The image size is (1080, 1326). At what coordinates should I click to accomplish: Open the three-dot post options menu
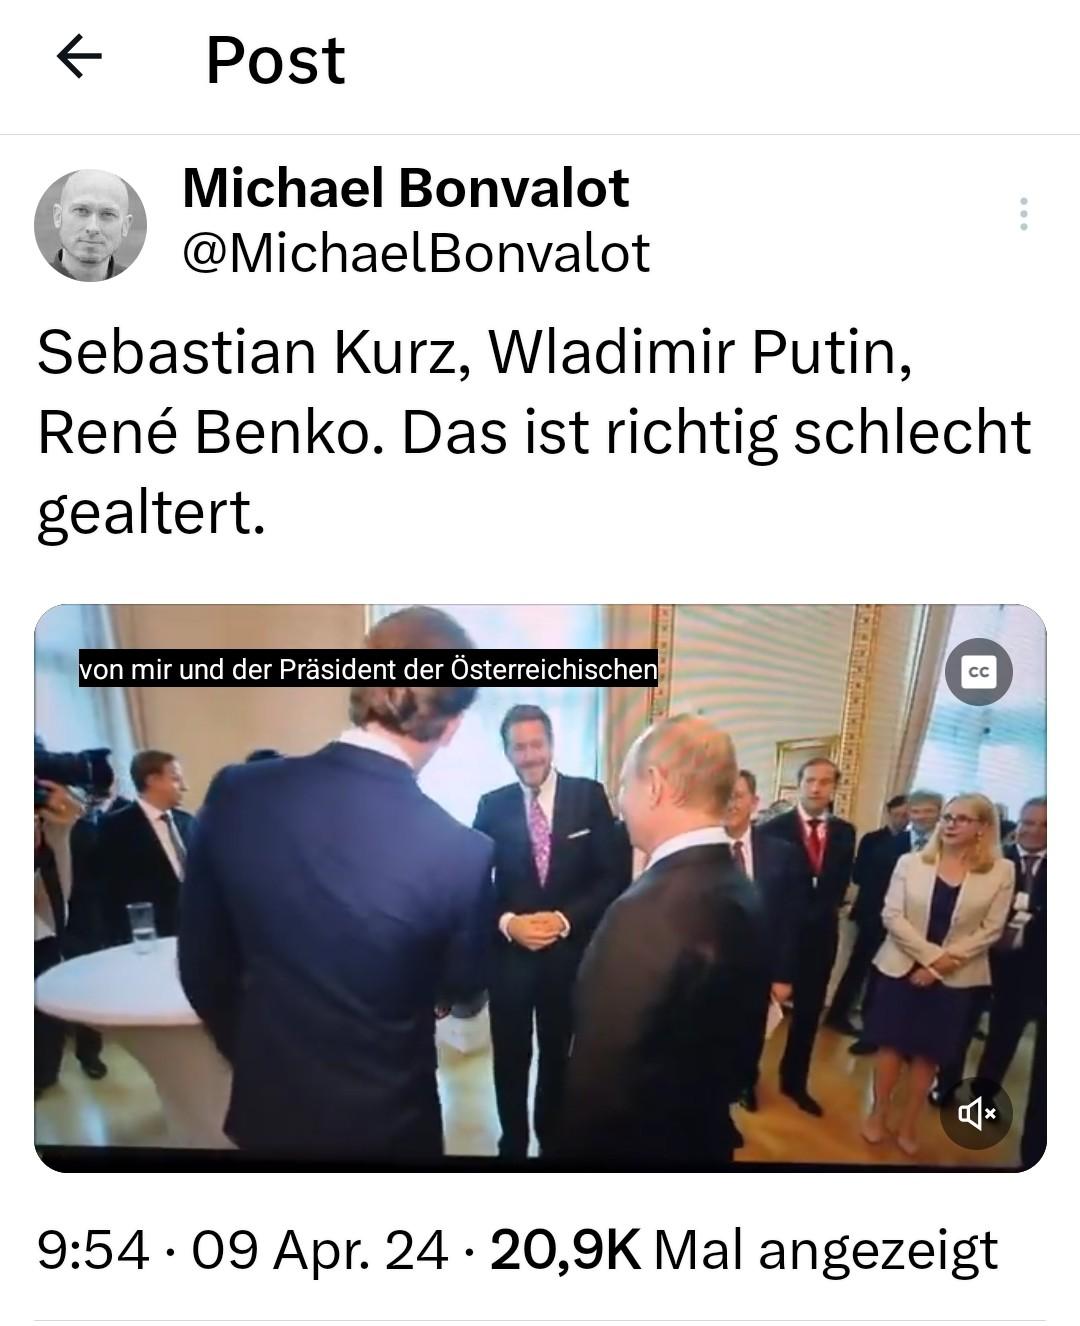(1023, 214)
